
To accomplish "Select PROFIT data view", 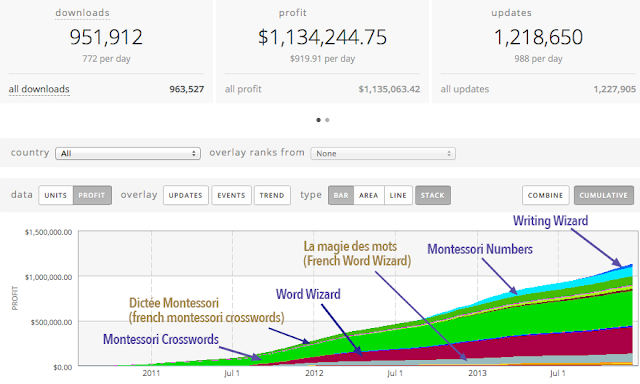I will 92,195.
